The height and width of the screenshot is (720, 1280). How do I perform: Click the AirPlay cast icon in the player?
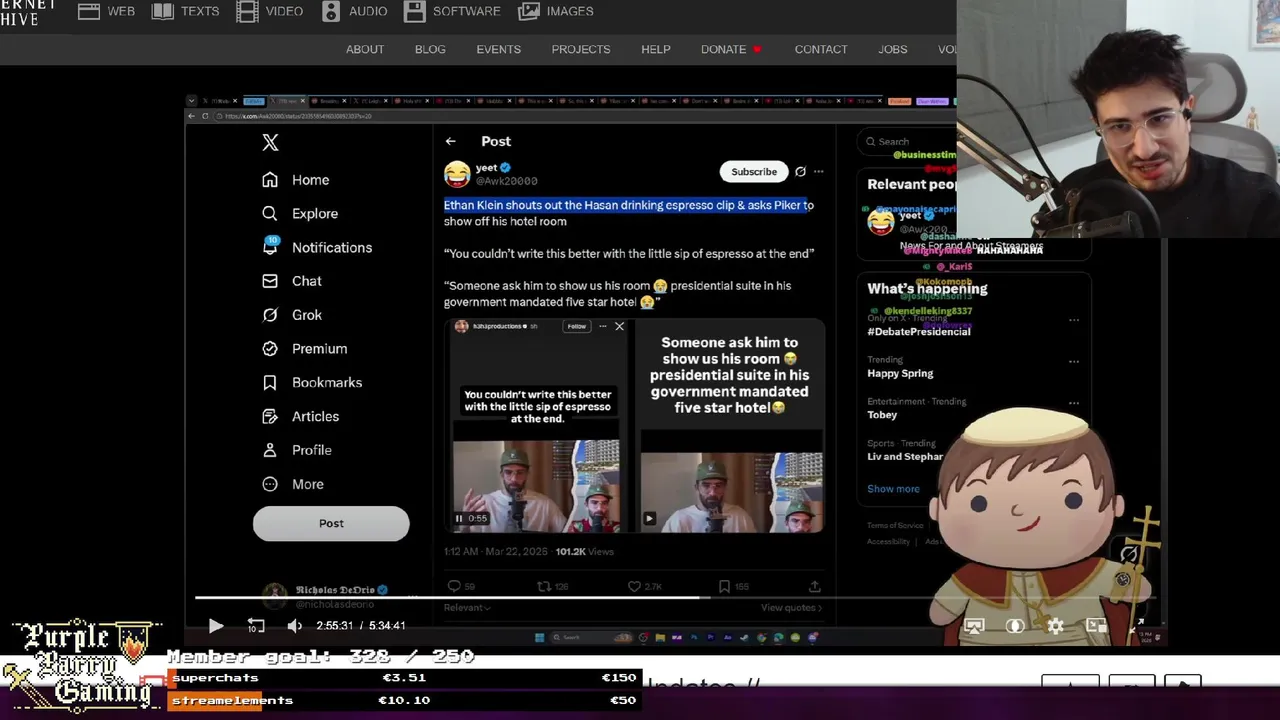click(974, 626)
